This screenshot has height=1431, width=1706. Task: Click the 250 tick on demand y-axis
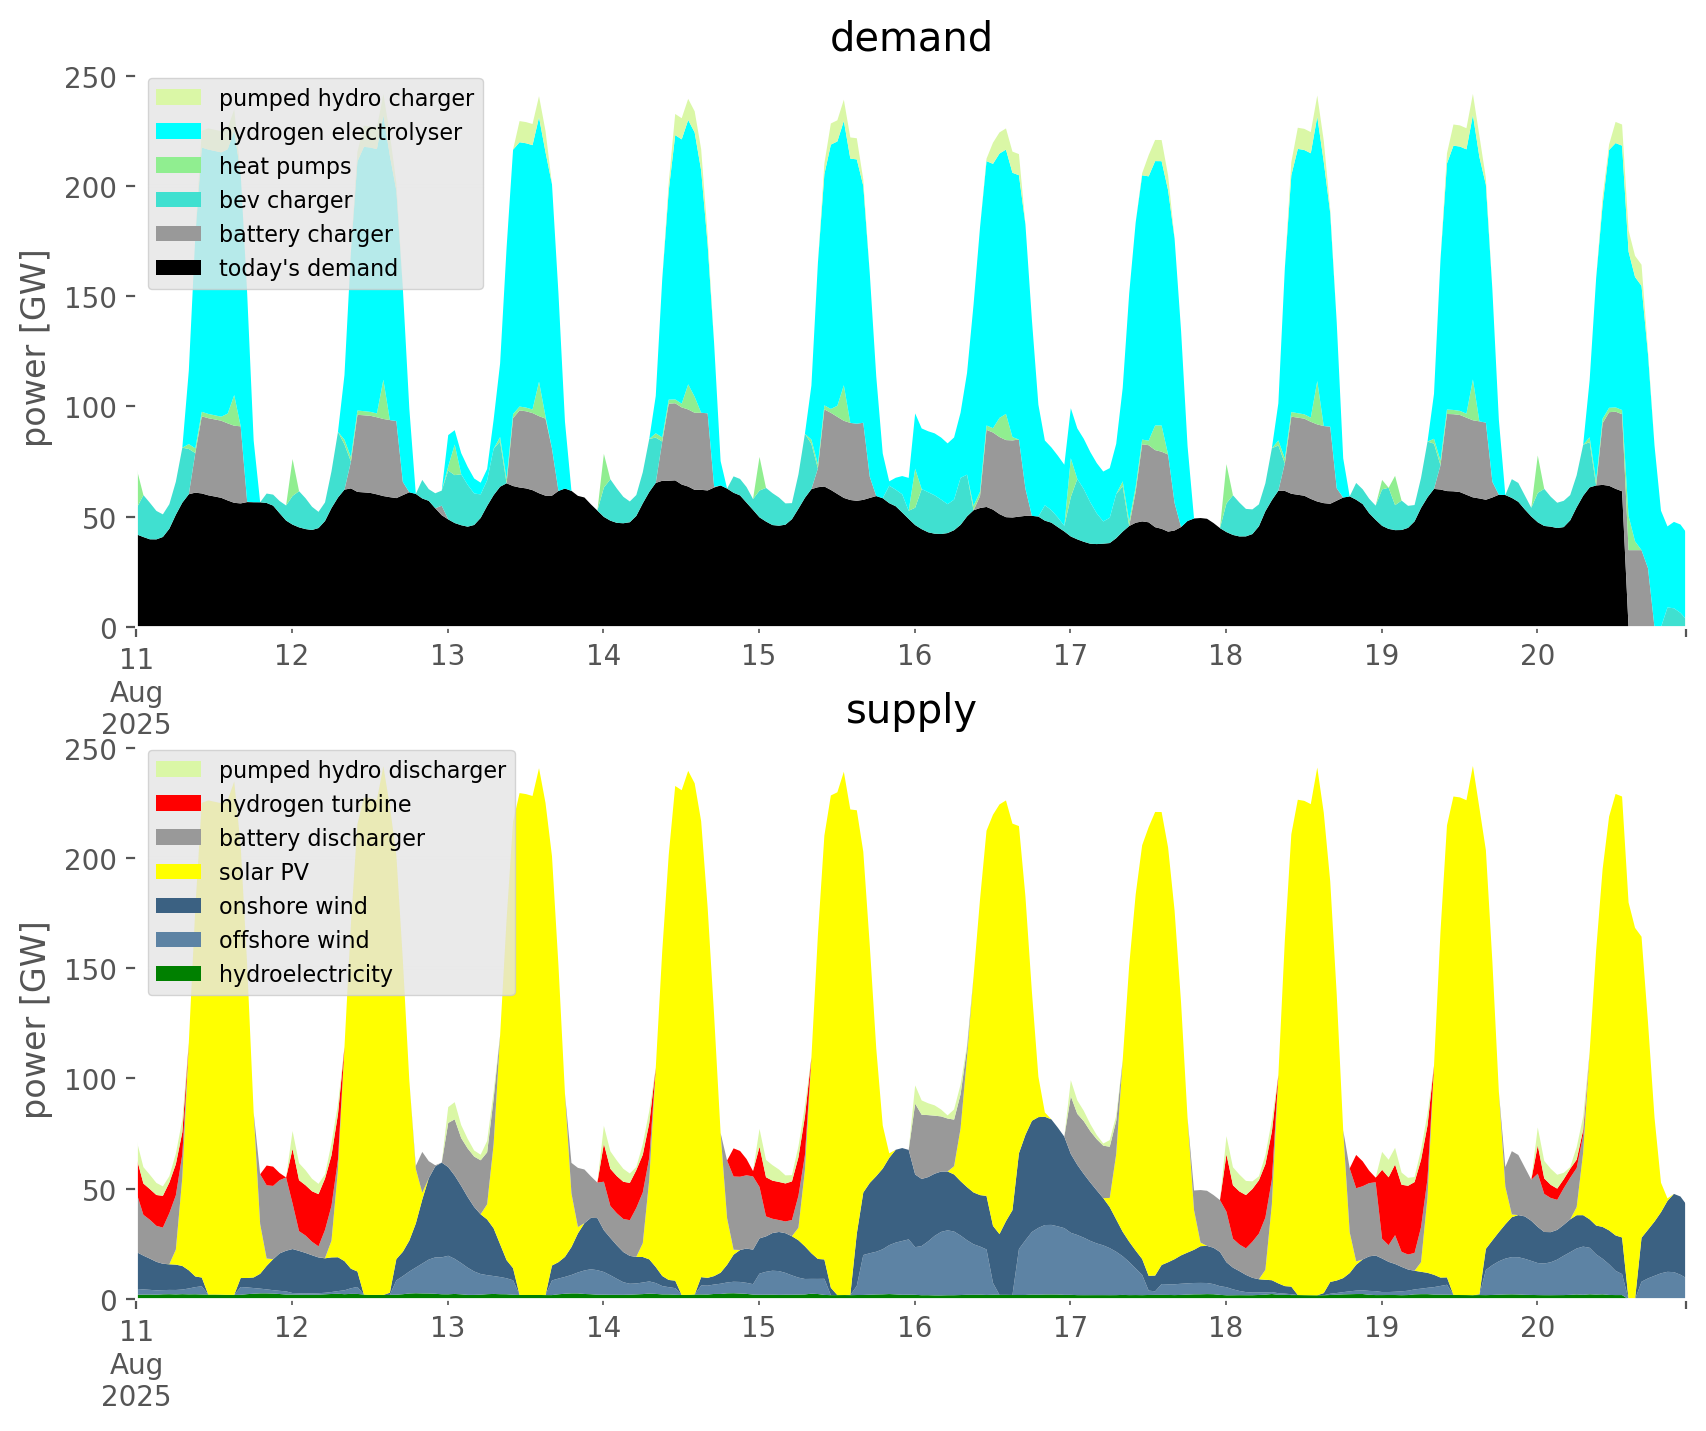[92, 77]
